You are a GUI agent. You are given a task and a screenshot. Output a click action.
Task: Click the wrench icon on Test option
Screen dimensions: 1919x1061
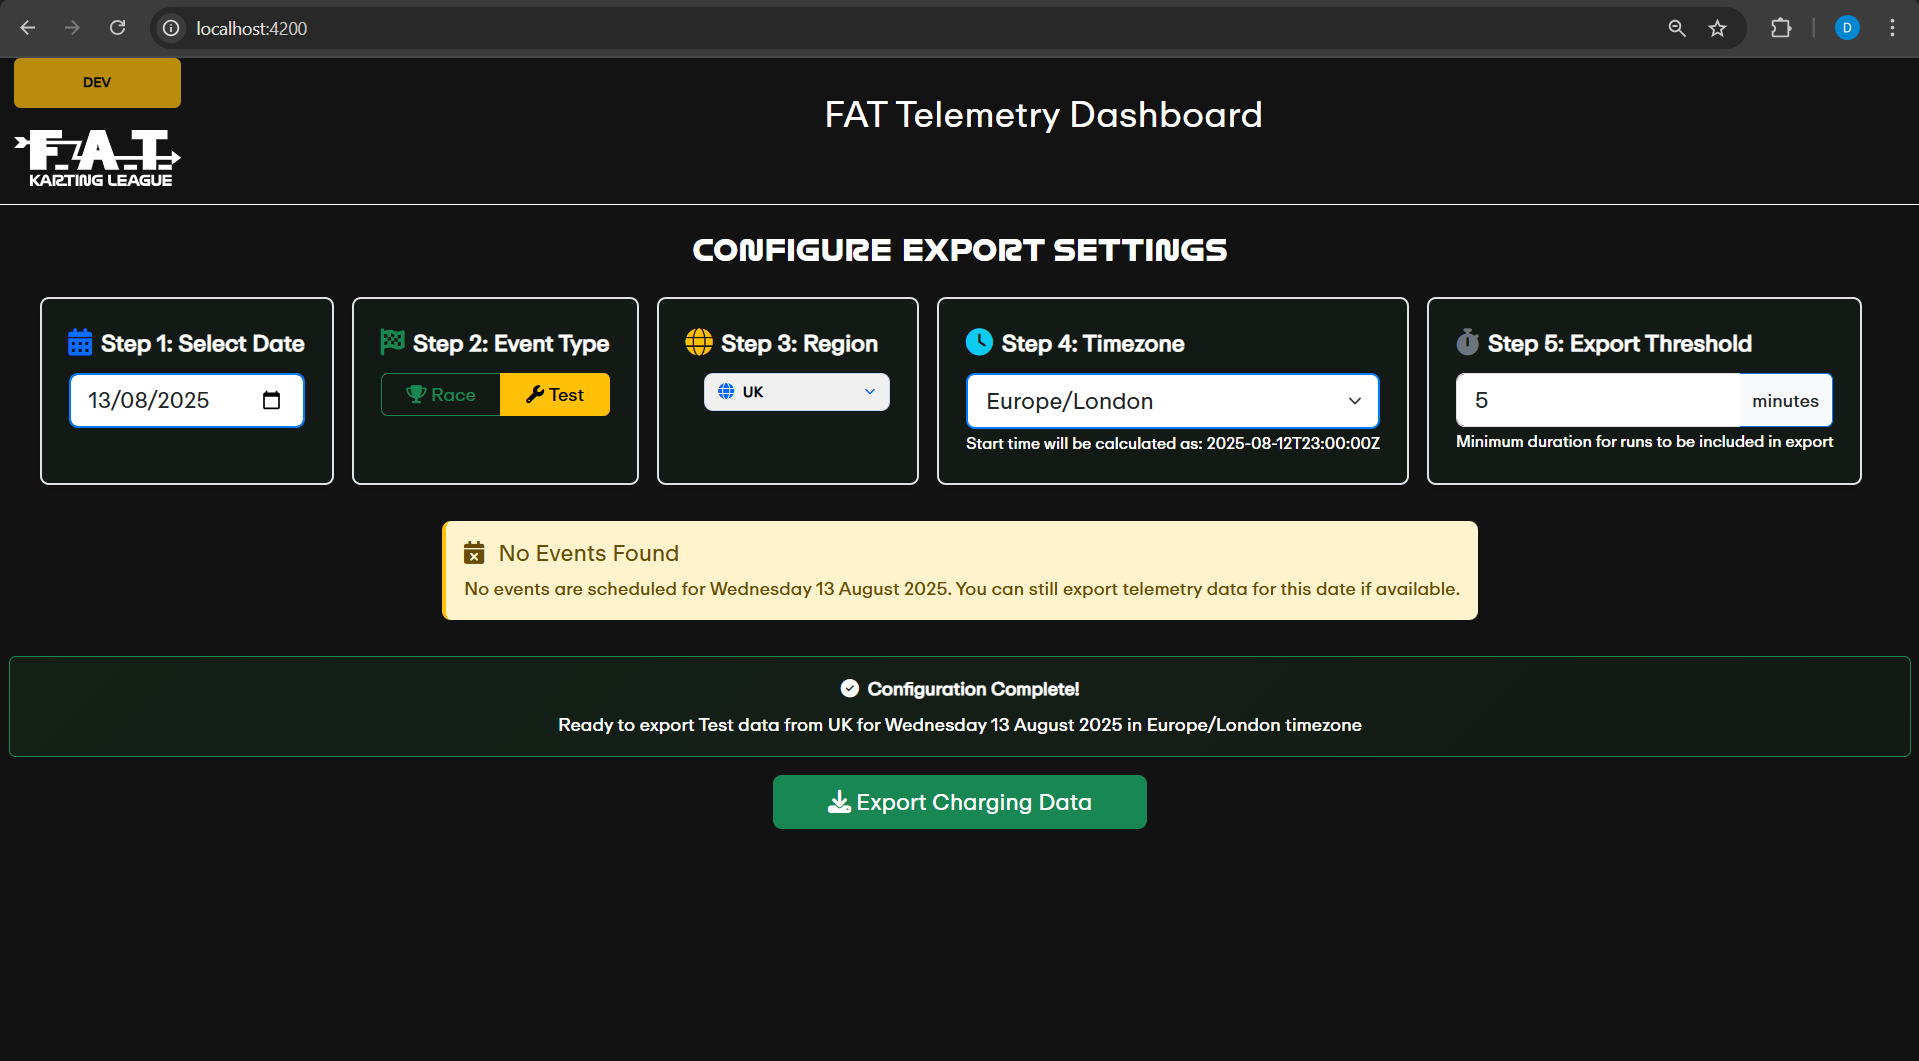535,394
